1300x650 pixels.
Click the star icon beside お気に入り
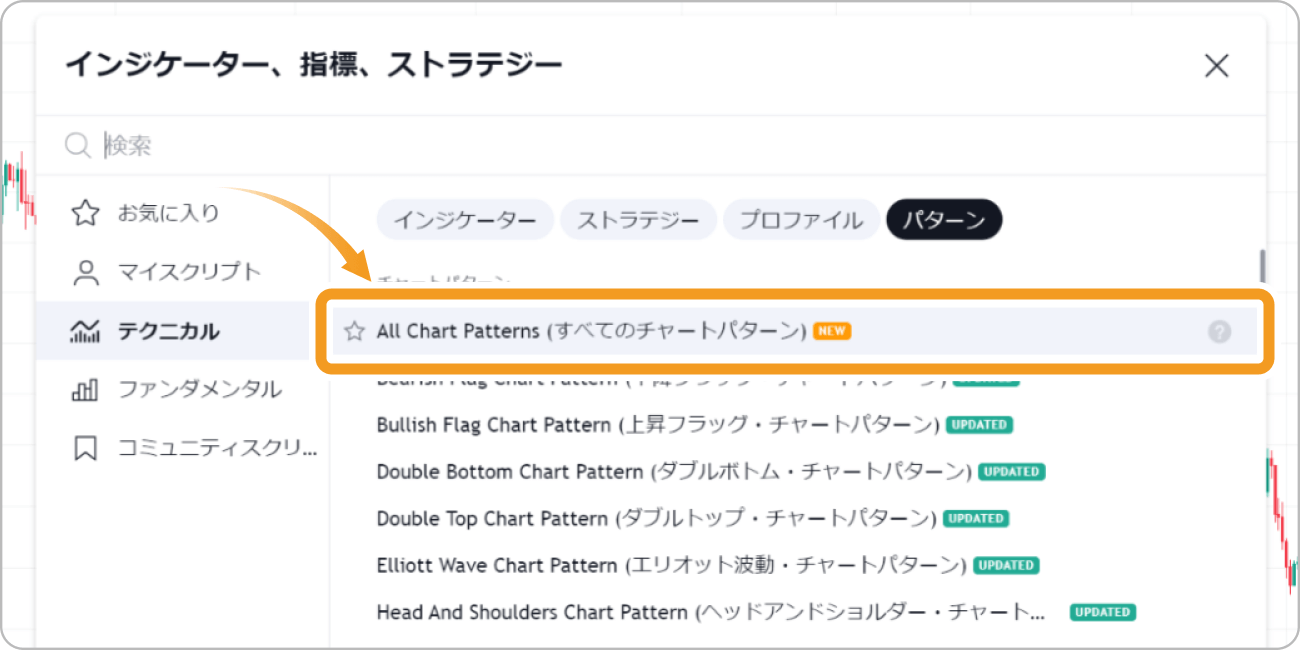pos(85,213)
